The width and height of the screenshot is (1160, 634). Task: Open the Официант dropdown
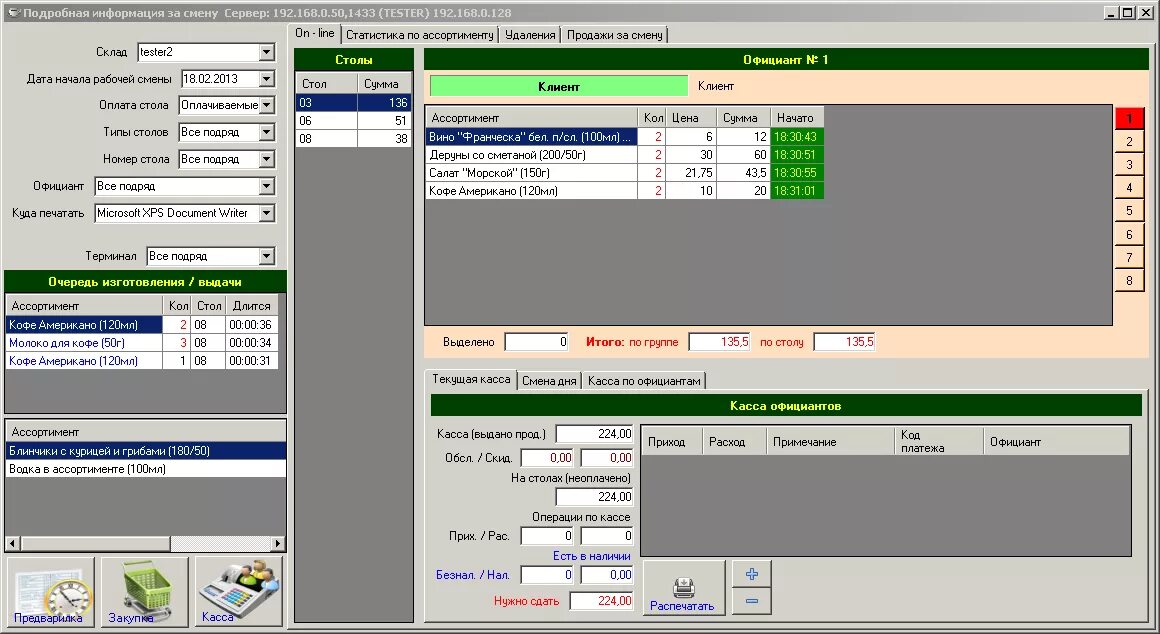click(267, 186)
